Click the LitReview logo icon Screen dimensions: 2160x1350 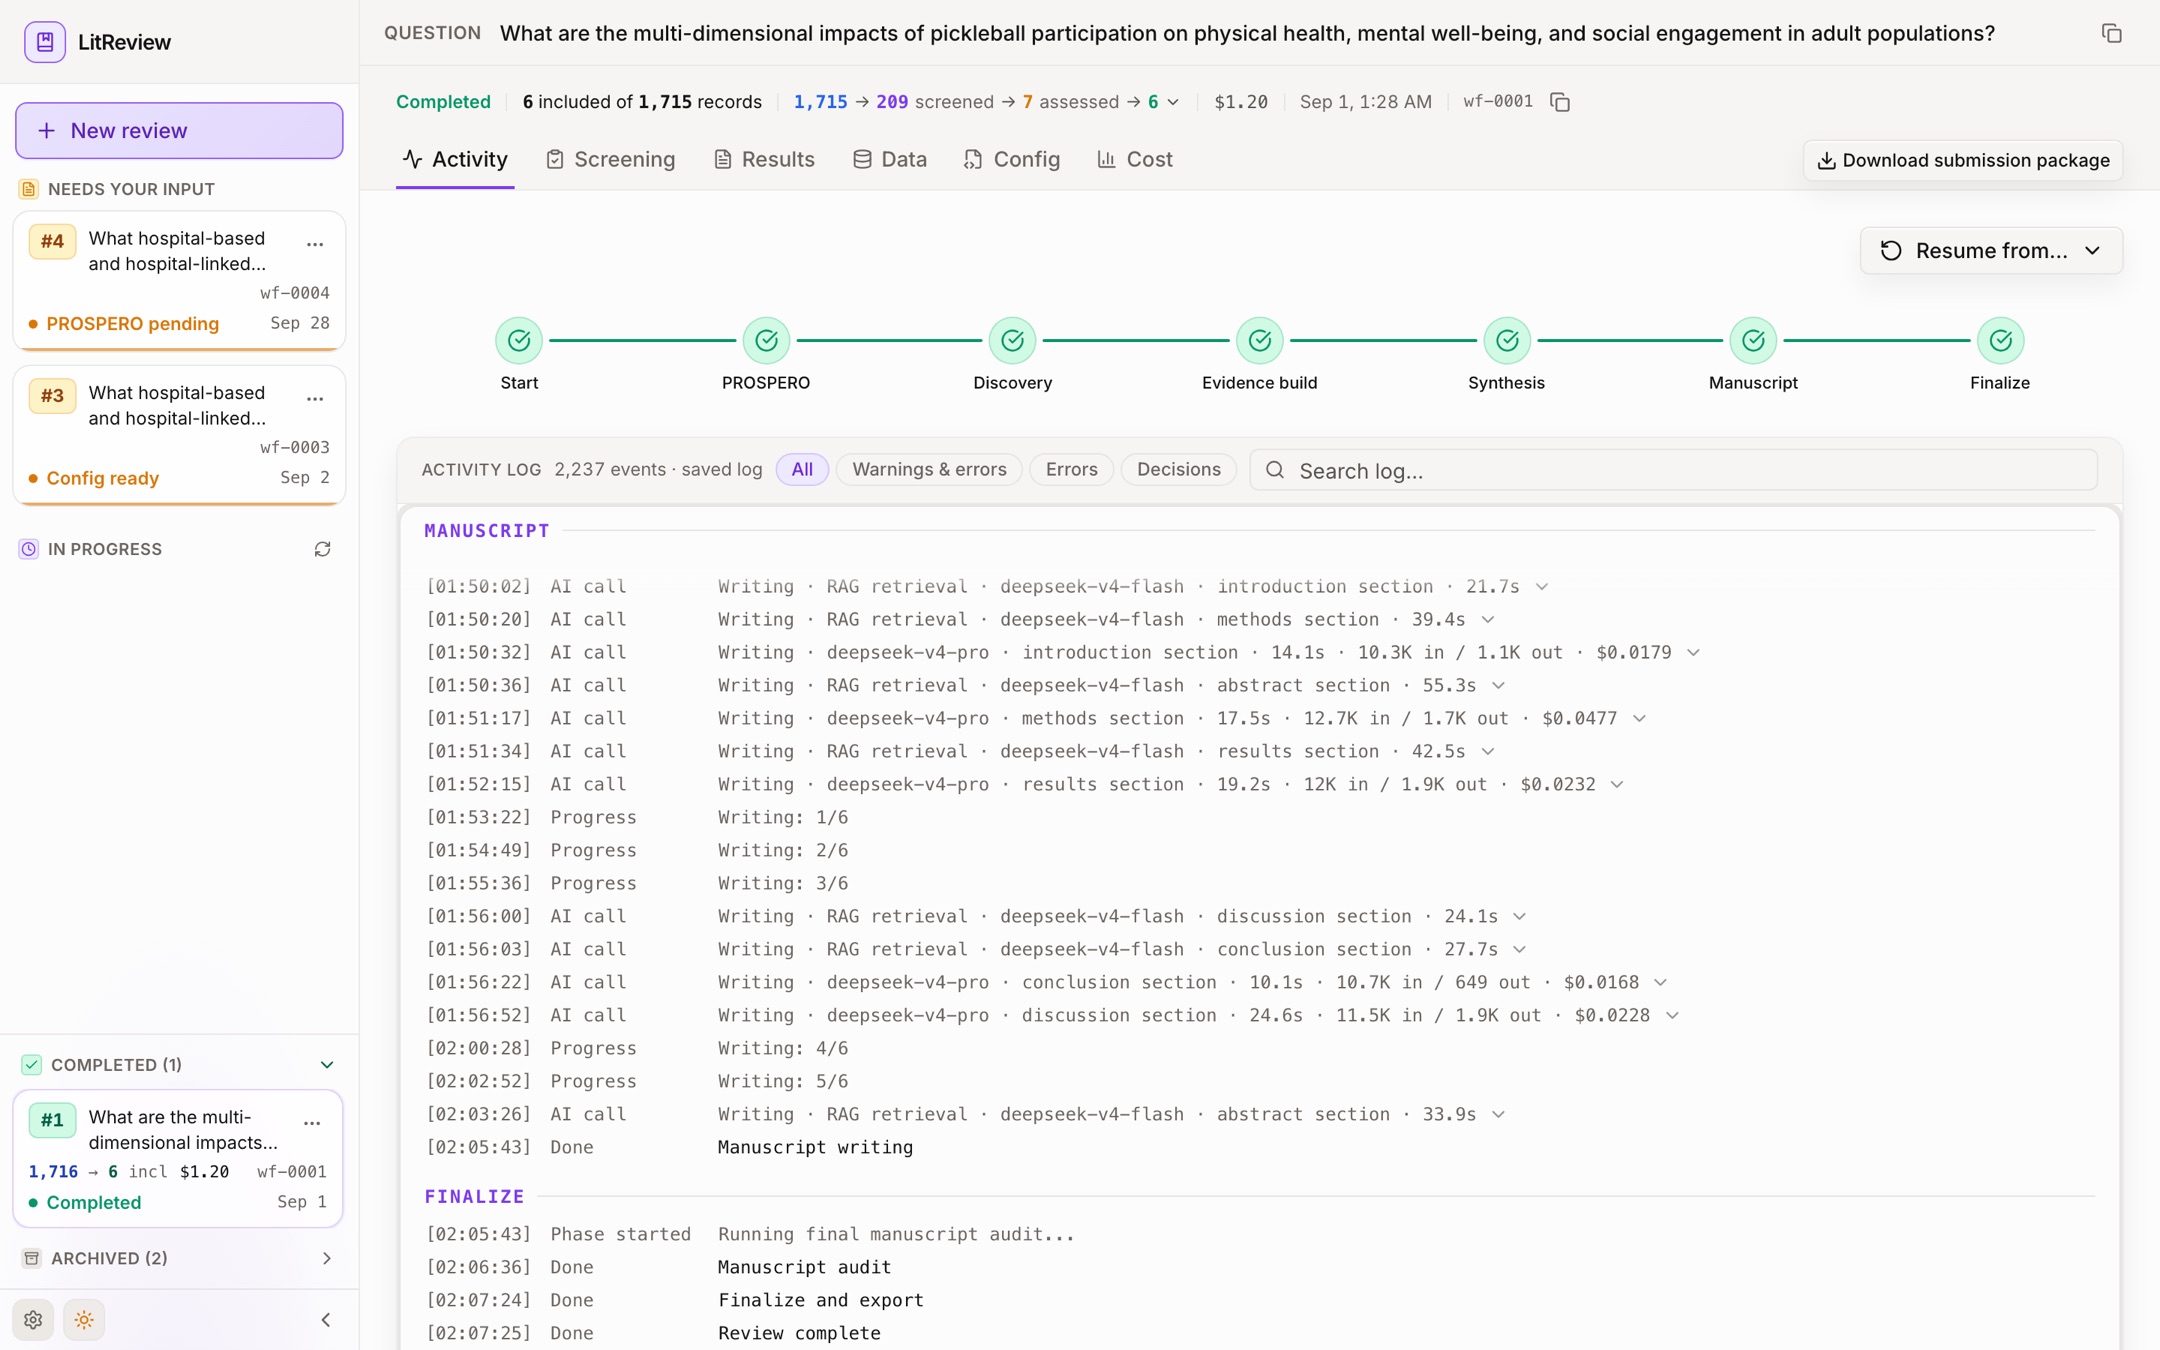[45, 42]
